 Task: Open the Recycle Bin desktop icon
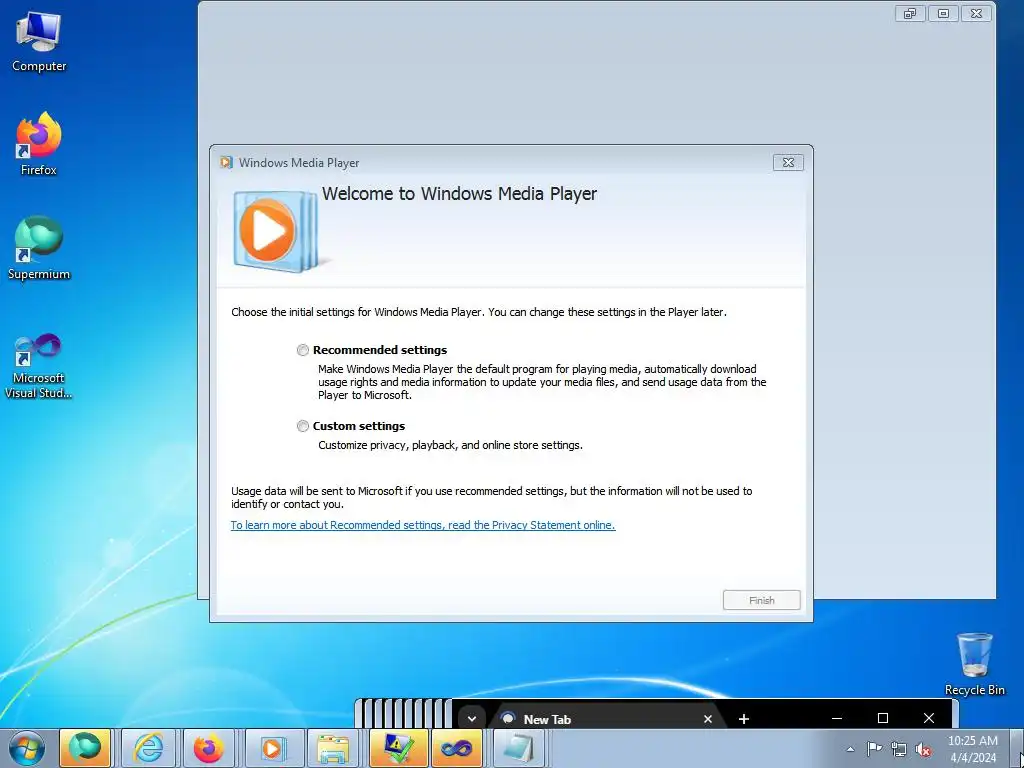click(974, 664)
